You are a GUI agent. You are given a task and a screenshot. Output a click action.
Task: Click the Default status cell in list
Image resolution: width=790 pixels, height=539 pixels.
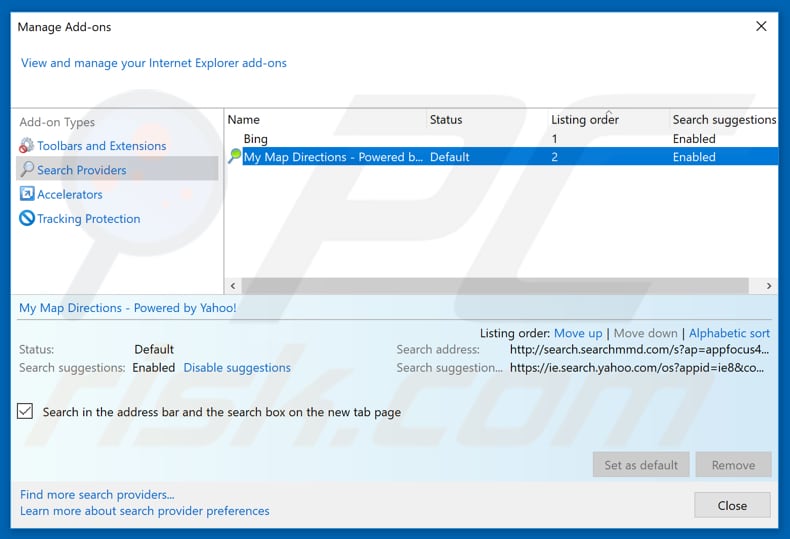click(449, 157)
